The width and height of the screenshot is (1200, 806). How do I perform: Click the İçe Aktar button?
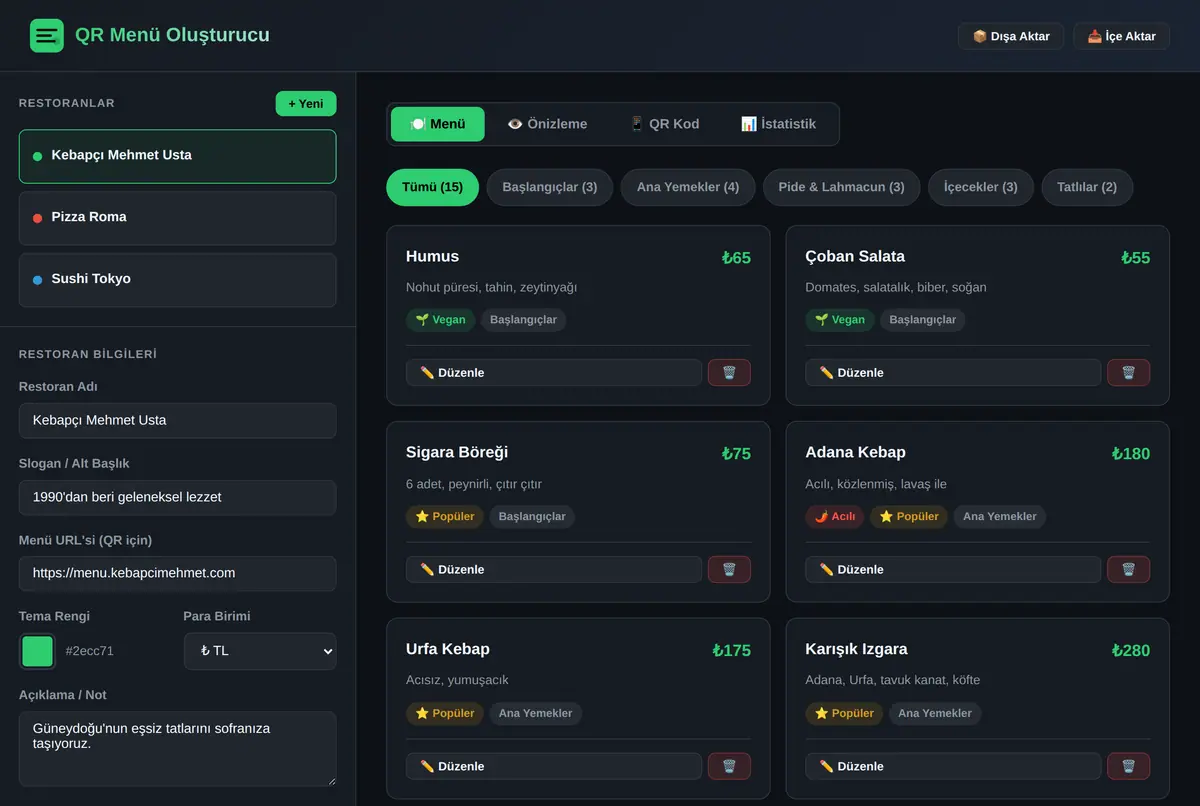coord(1122,36)
